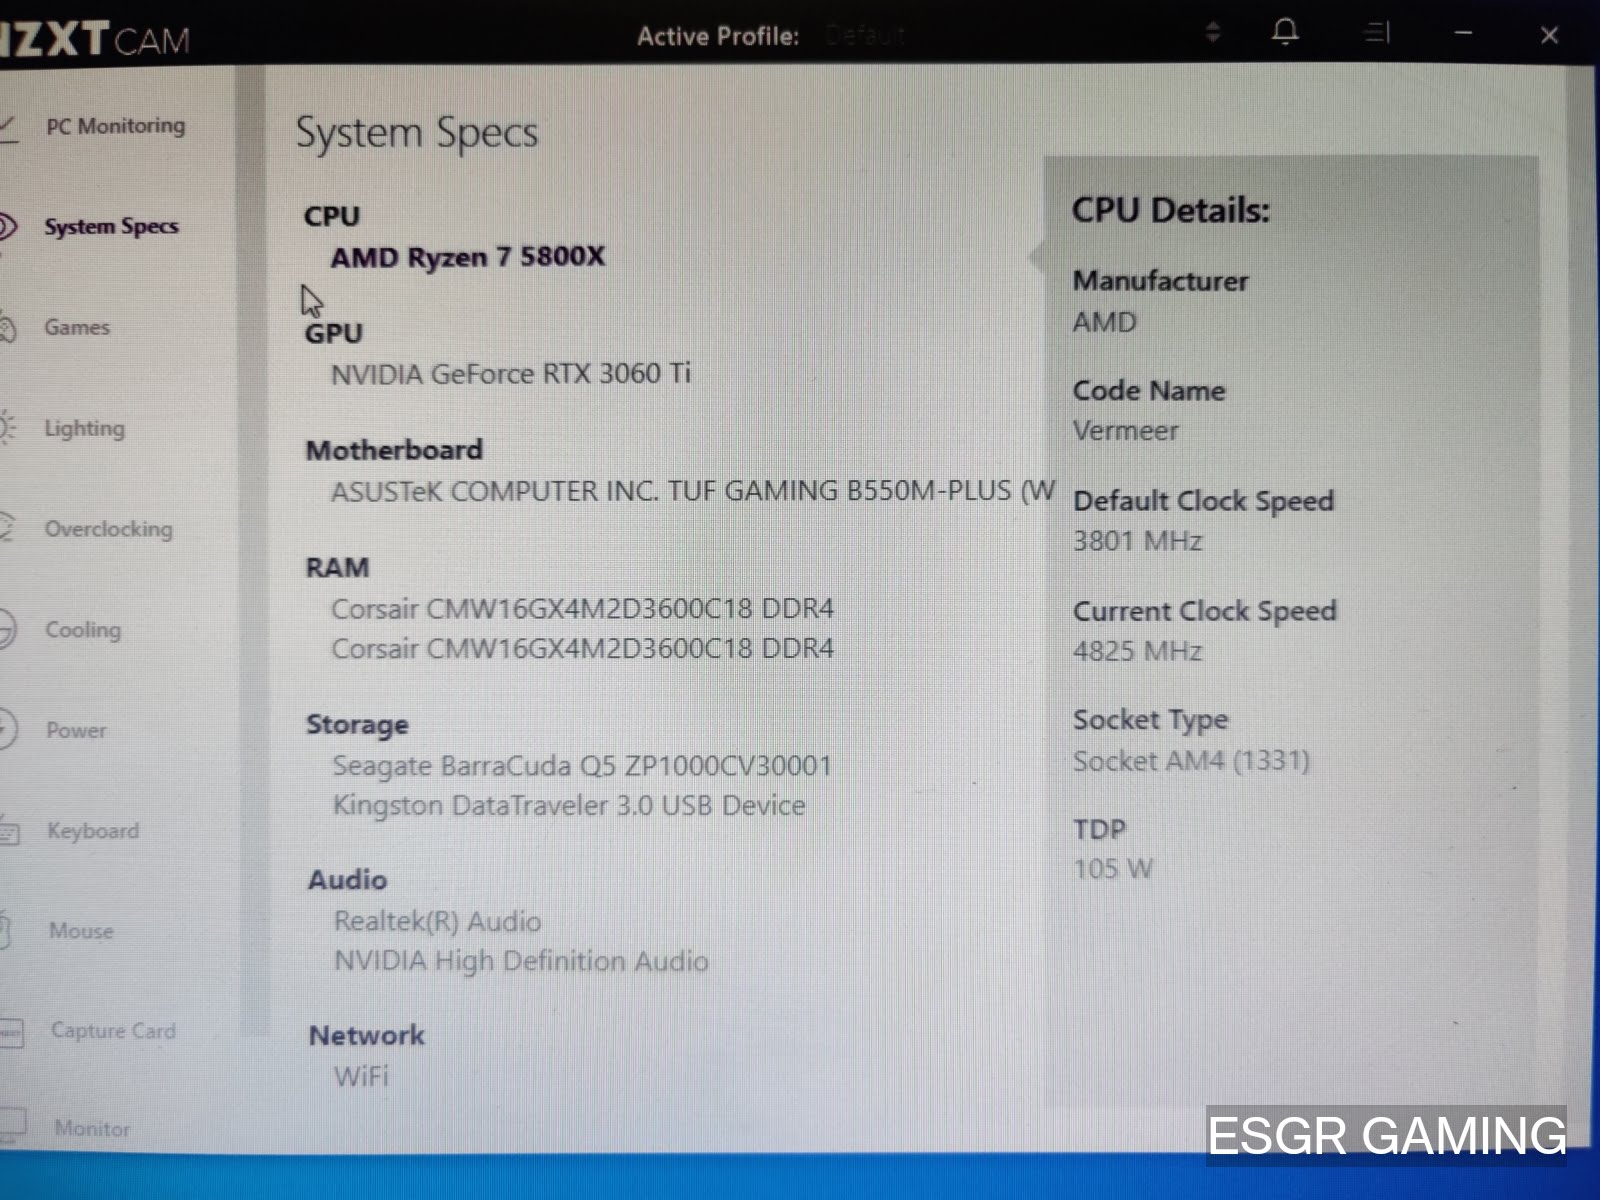The width and height of the screenshot is (1600, 1200).
Task: Open the PC Monitoring section
Action: (x=115, y=126)
